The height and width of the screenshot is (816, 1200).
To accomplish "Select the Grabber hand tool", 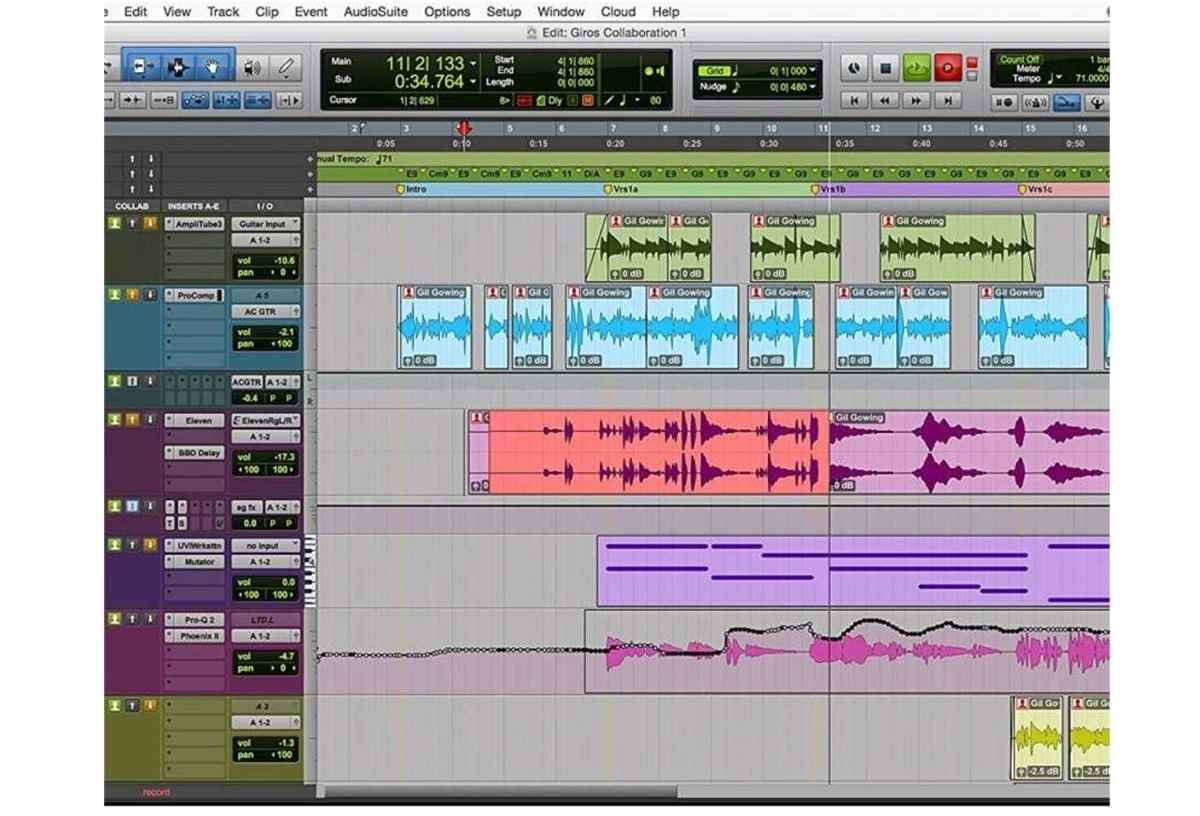I will tap(213, 66).
